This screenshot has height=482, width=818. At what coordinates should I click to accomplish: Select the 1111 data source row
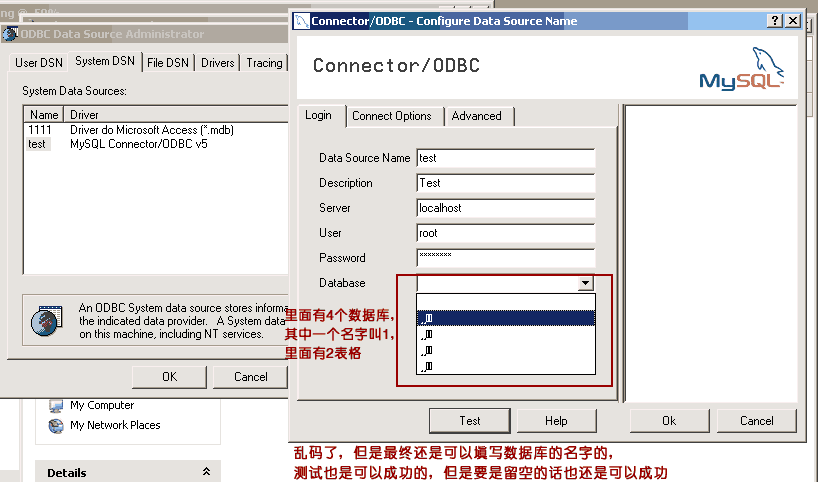point(156,130)
